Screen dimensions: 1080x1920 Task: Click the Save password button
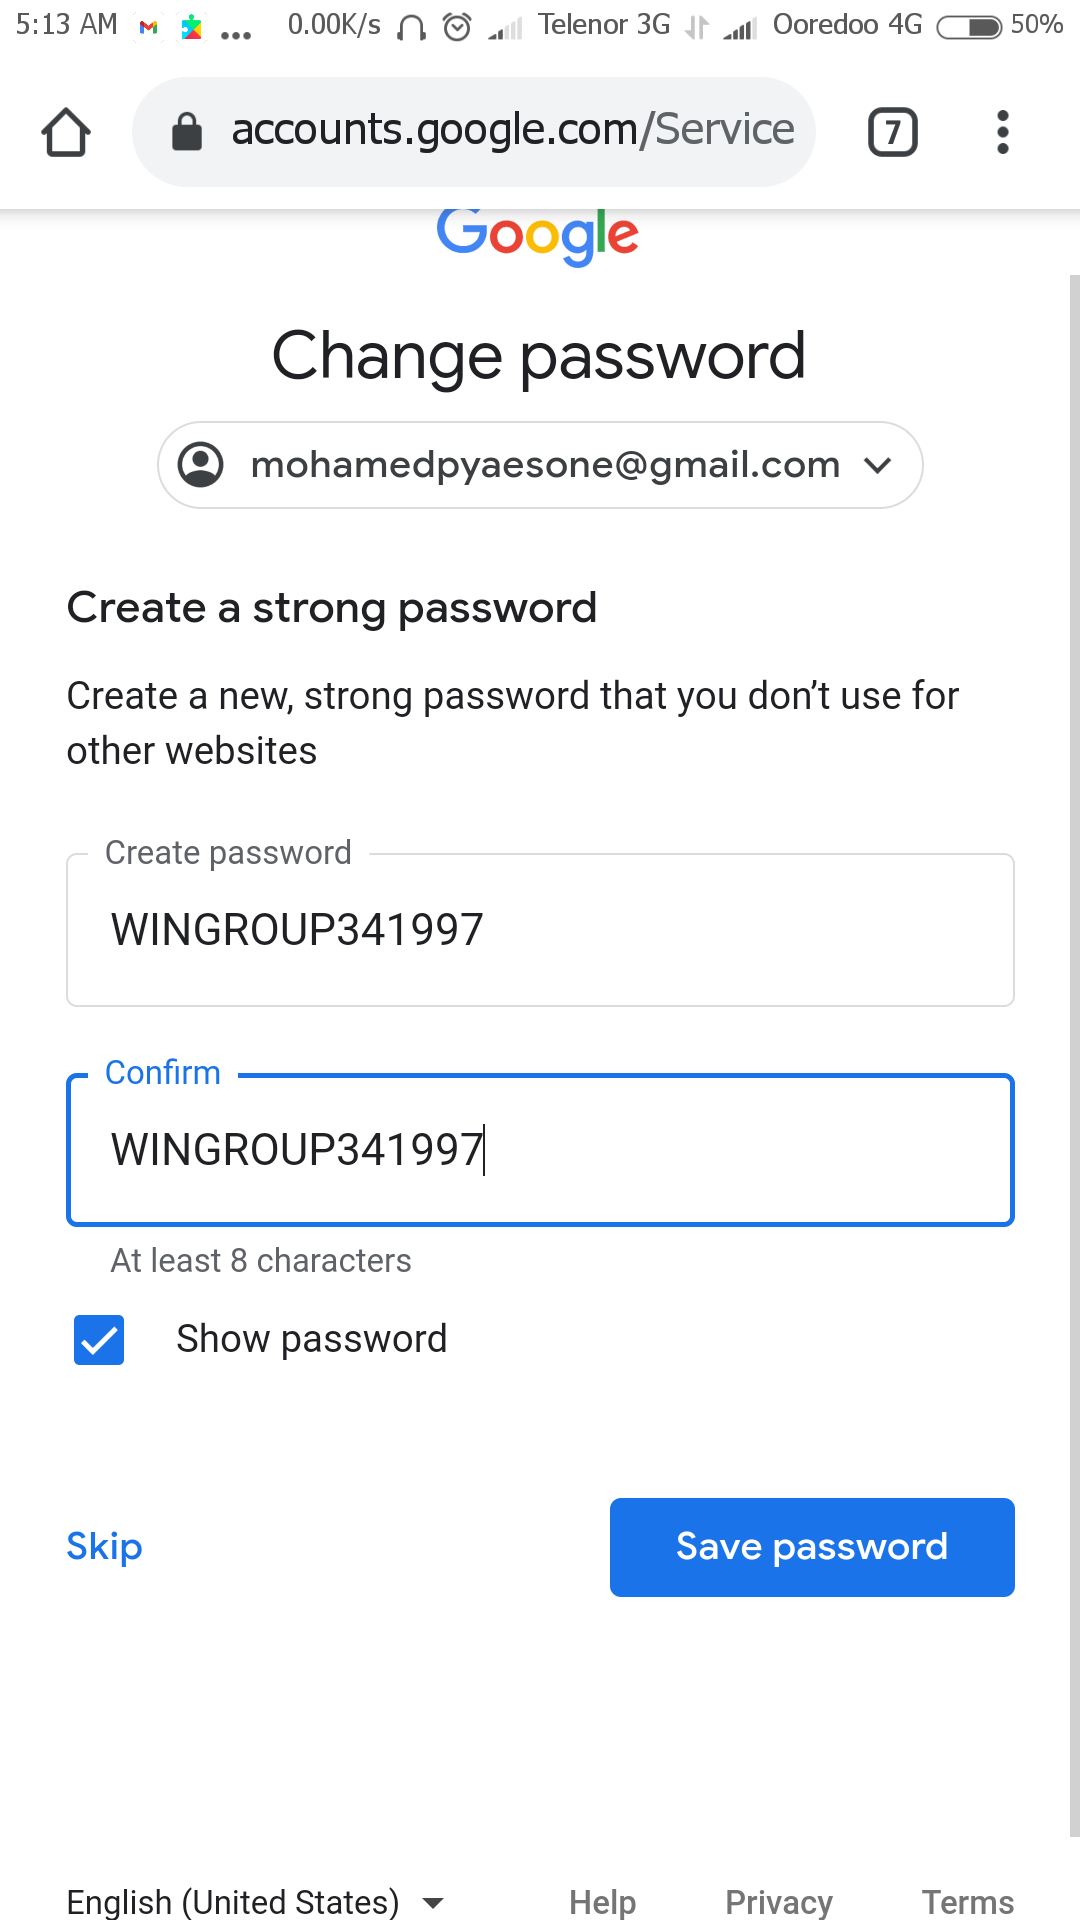812,1547
